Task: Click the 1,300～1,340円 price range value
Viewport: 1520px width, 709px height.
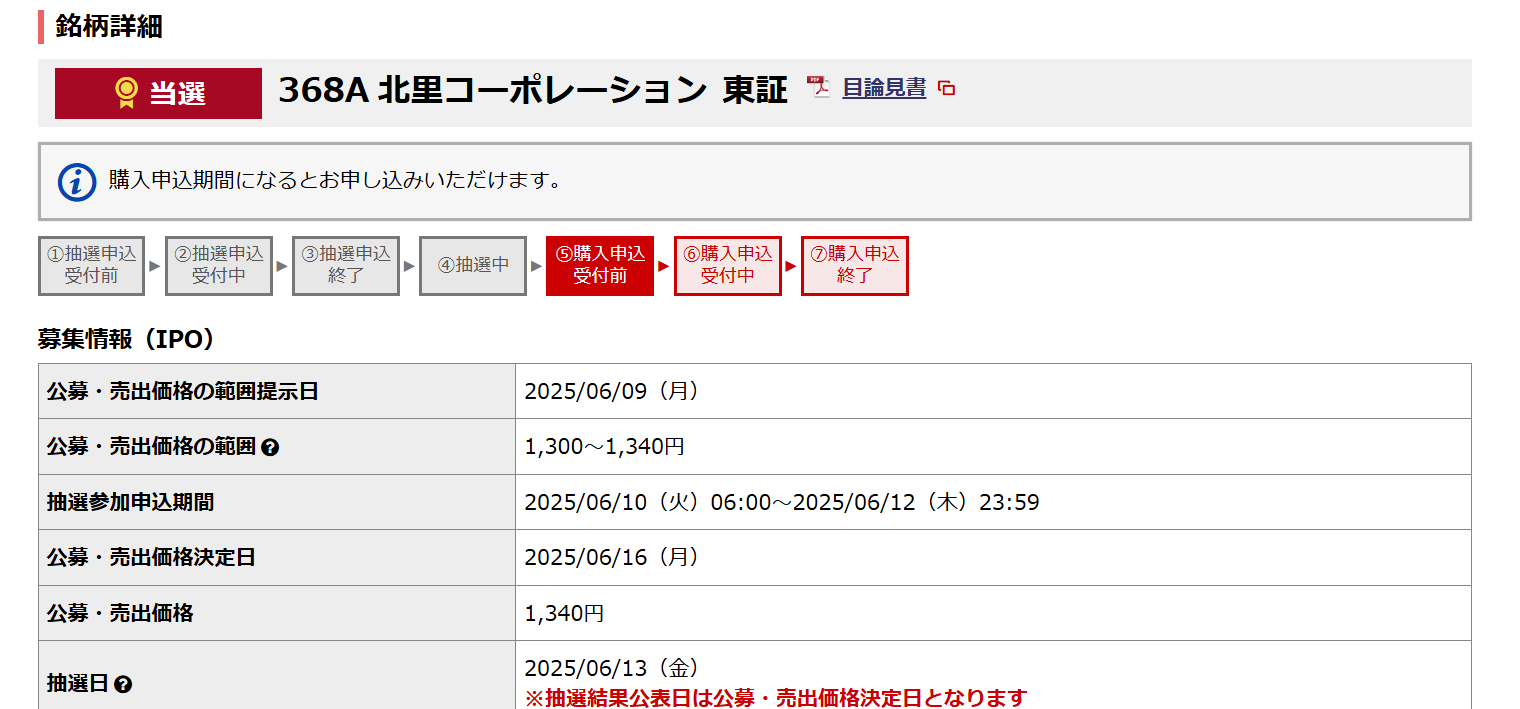Action: (x=604, y=447)
